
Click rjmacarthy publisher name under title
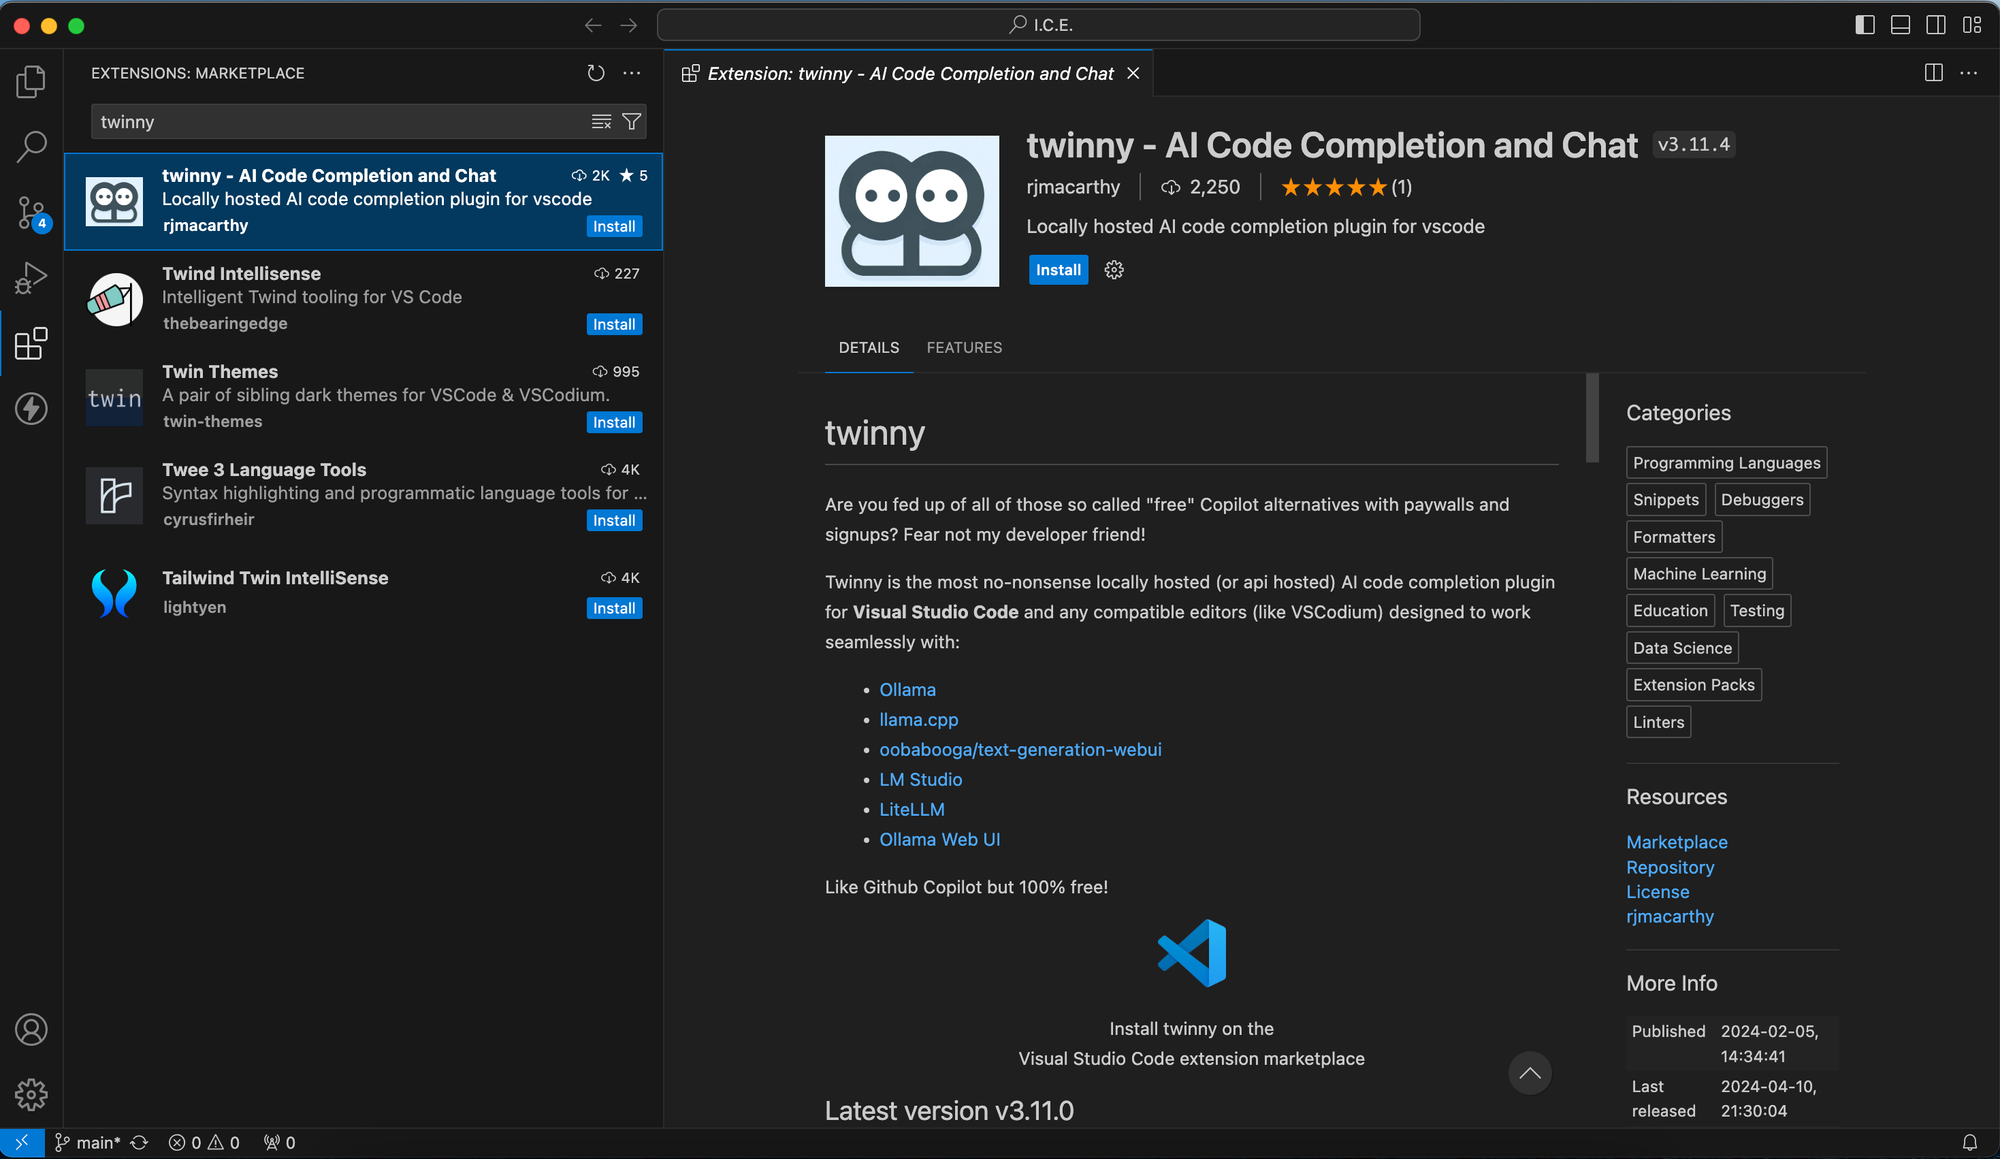(x=1073, y=187)
